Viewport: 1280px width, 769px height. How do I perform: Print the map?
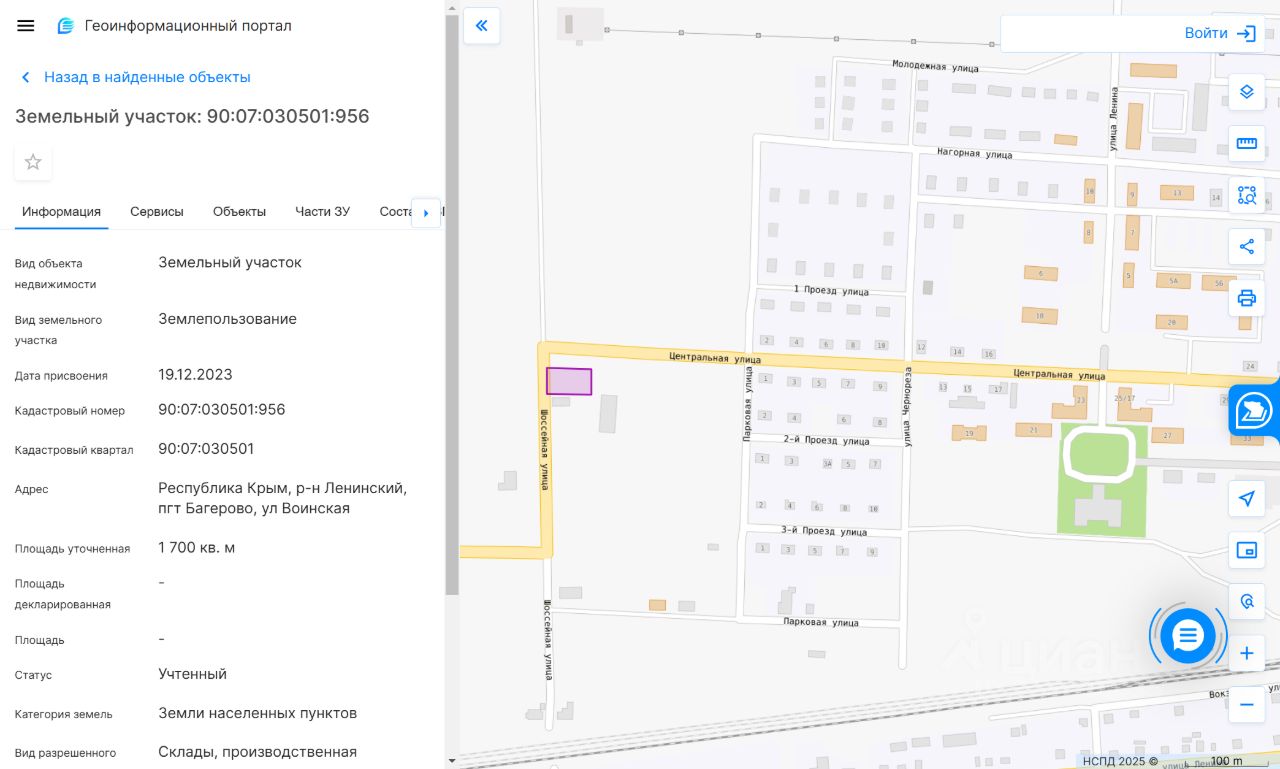1247,298
